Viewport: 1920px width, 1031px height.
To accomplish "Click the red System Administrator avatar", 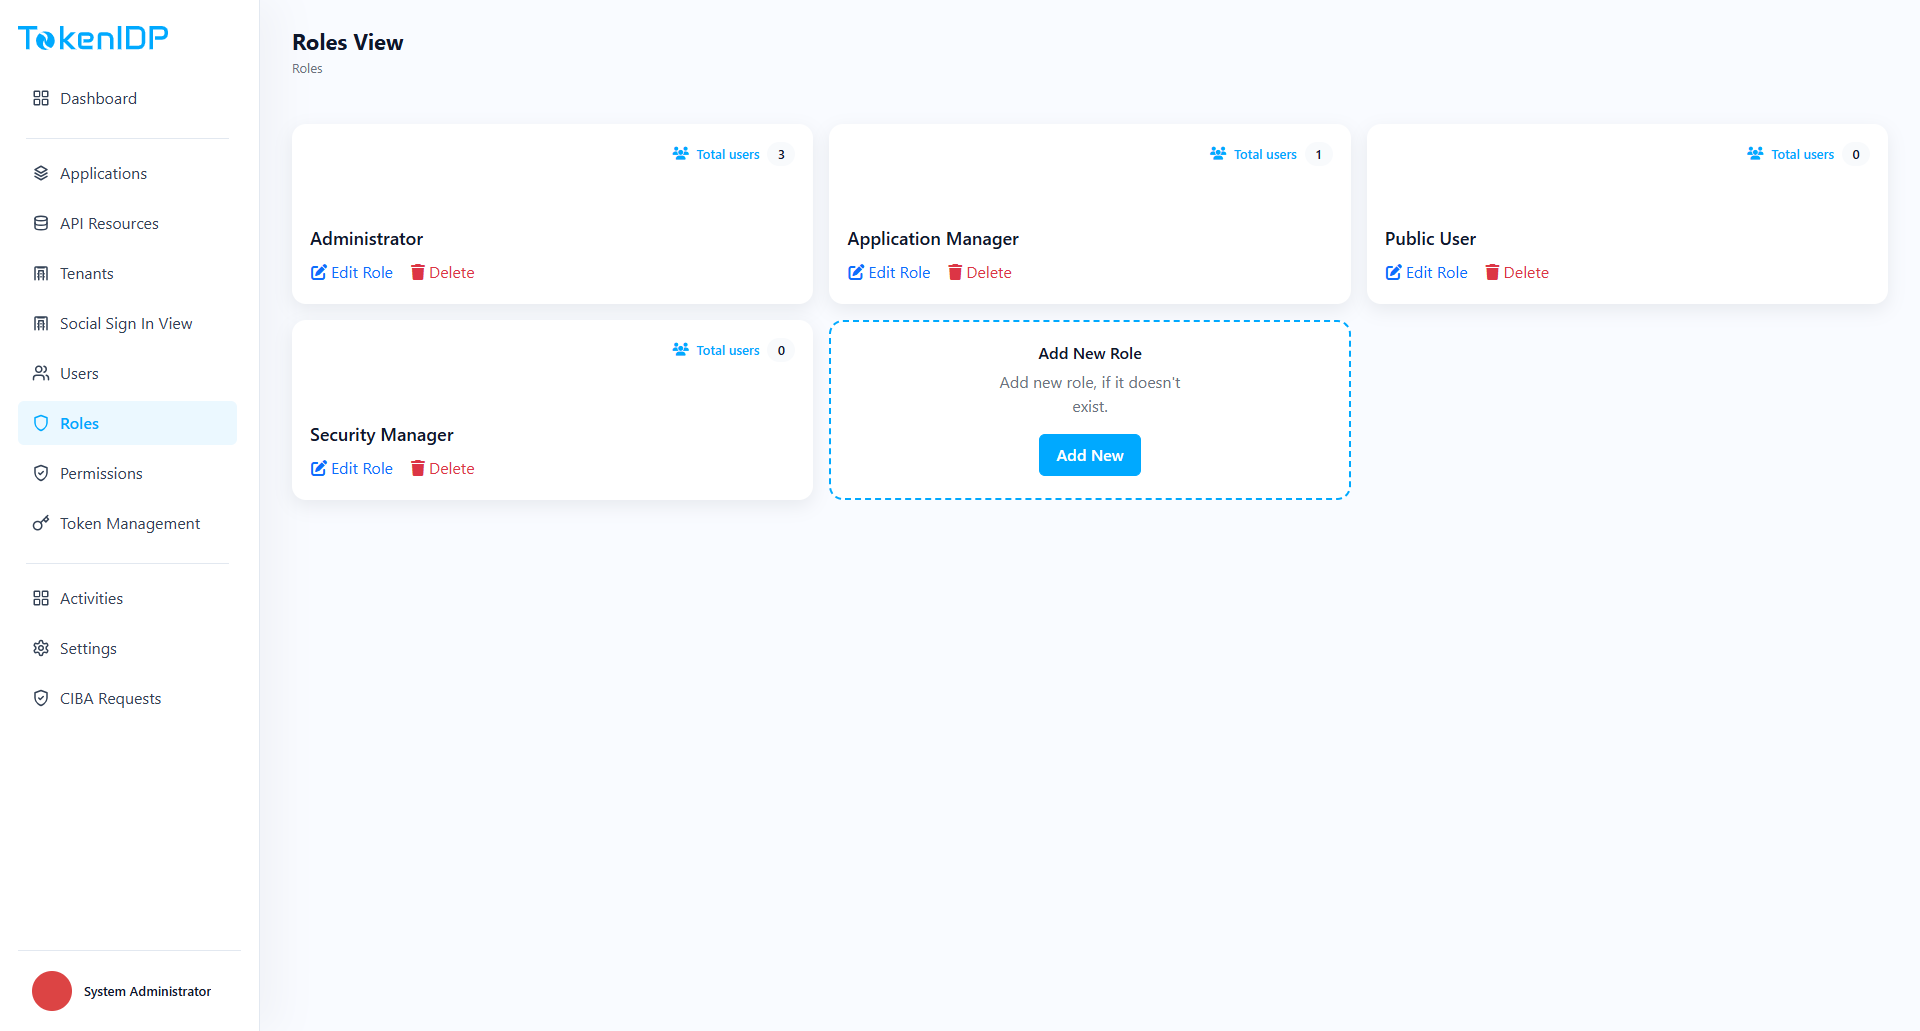I will pos(52,991).
